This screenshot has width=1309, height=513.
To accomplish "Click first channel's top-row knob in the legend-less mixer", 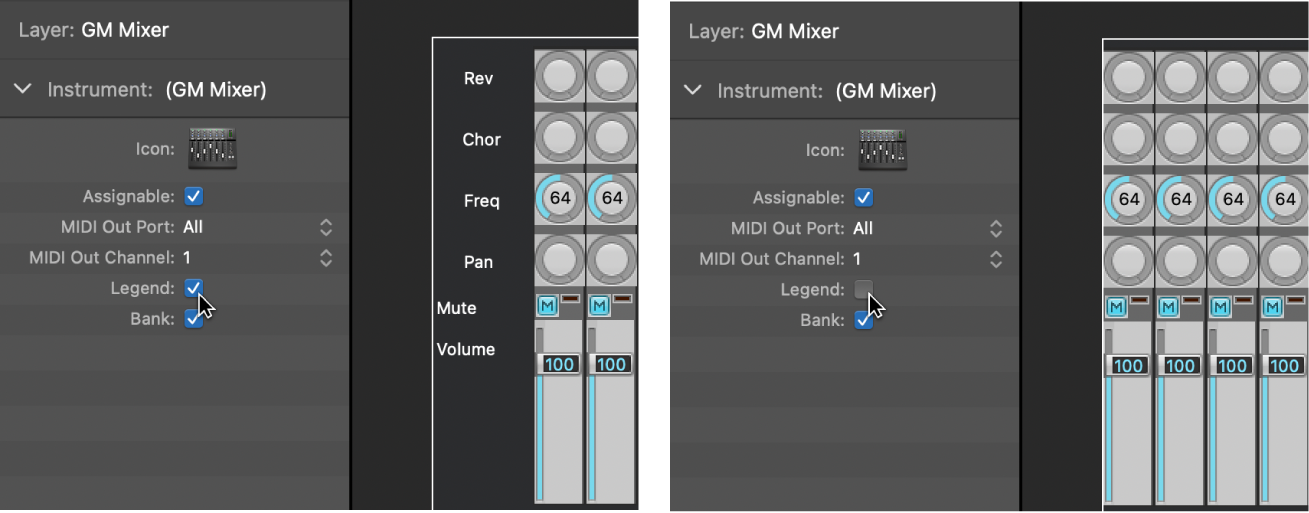I will coord(1129,77).
